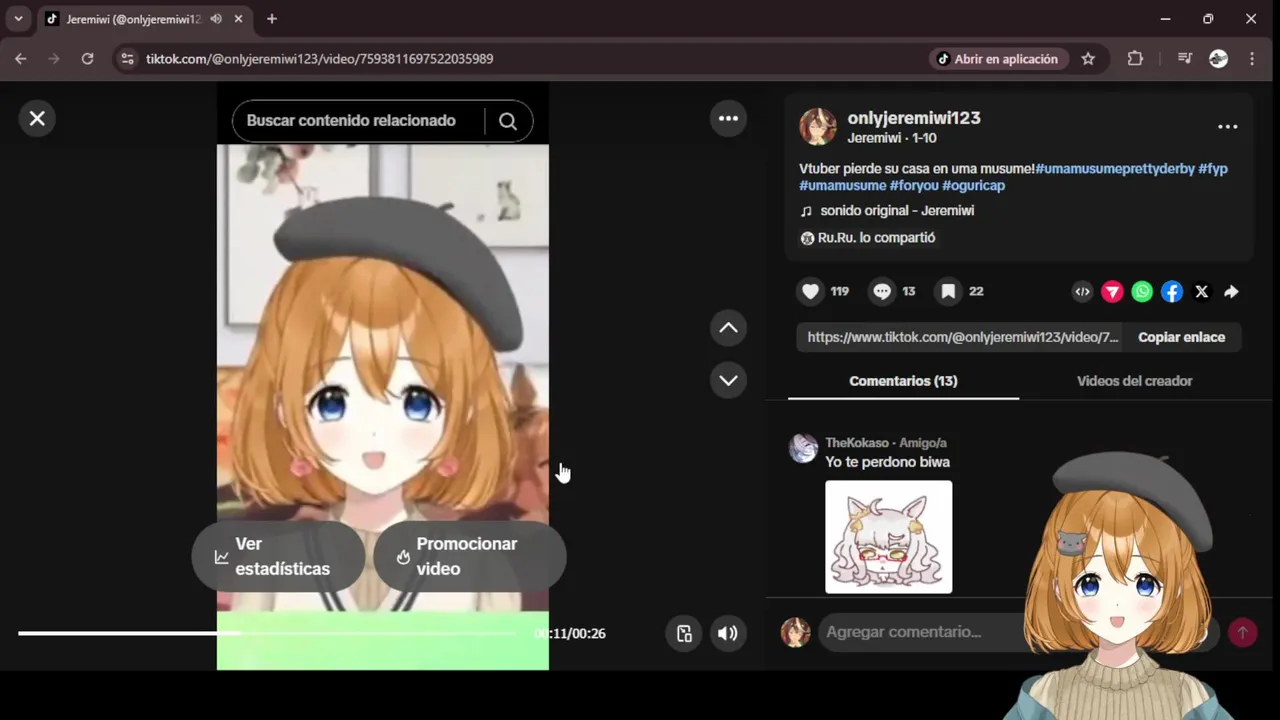Click 'Promocionar video' button
1280x720 pixels.
point(470,557)
